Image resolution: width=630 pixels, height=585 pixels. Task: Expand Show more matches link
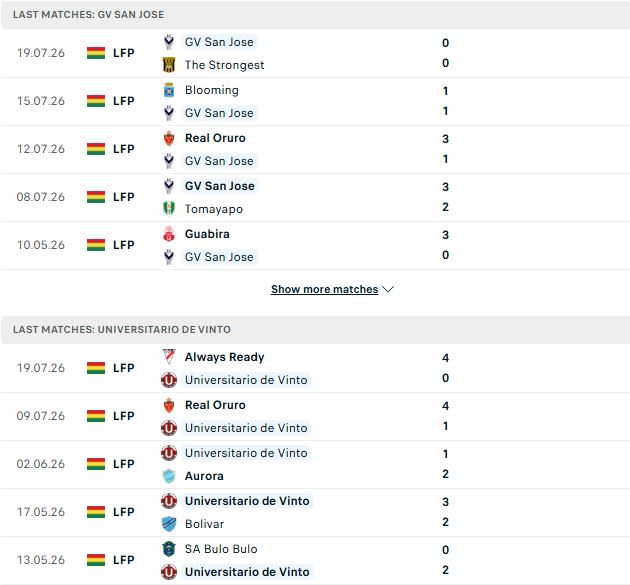(324, 289)
